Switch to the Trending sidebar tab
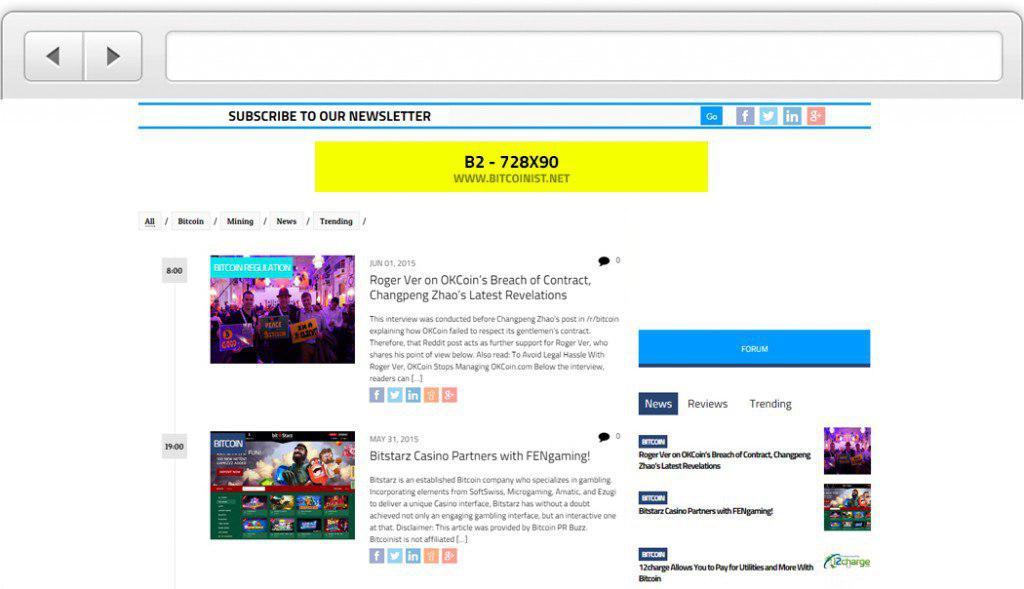The width and height of the screenshot is (1024, 589). point(770,404)
